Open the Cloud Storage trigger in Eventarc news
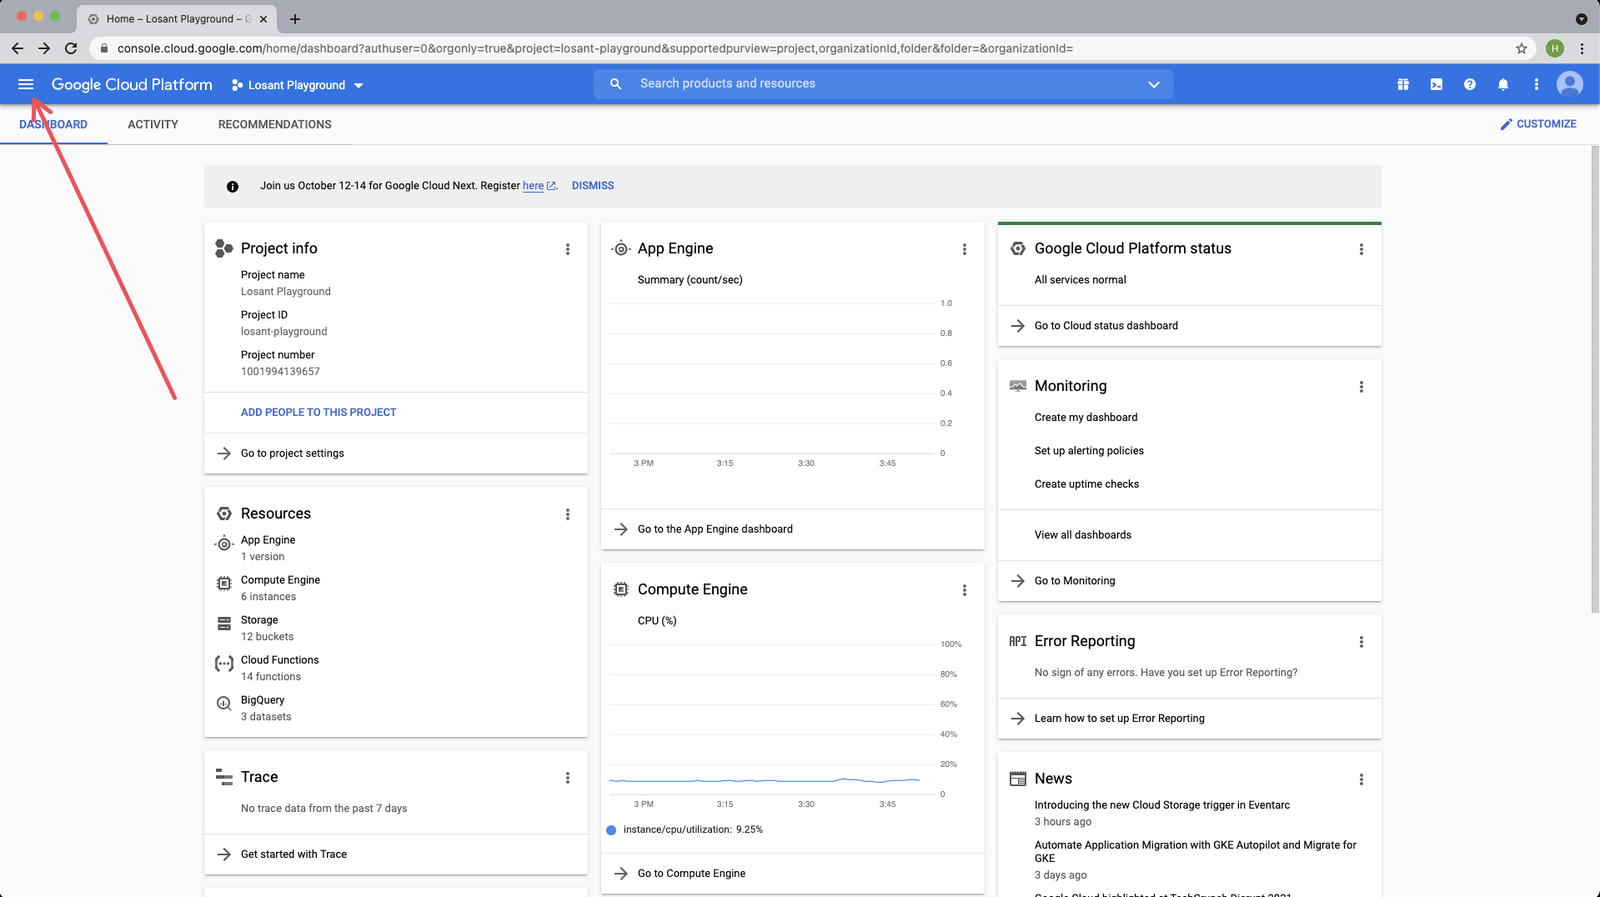The width and height of the screenshot is (1600, 897). tap(1162, 805)
